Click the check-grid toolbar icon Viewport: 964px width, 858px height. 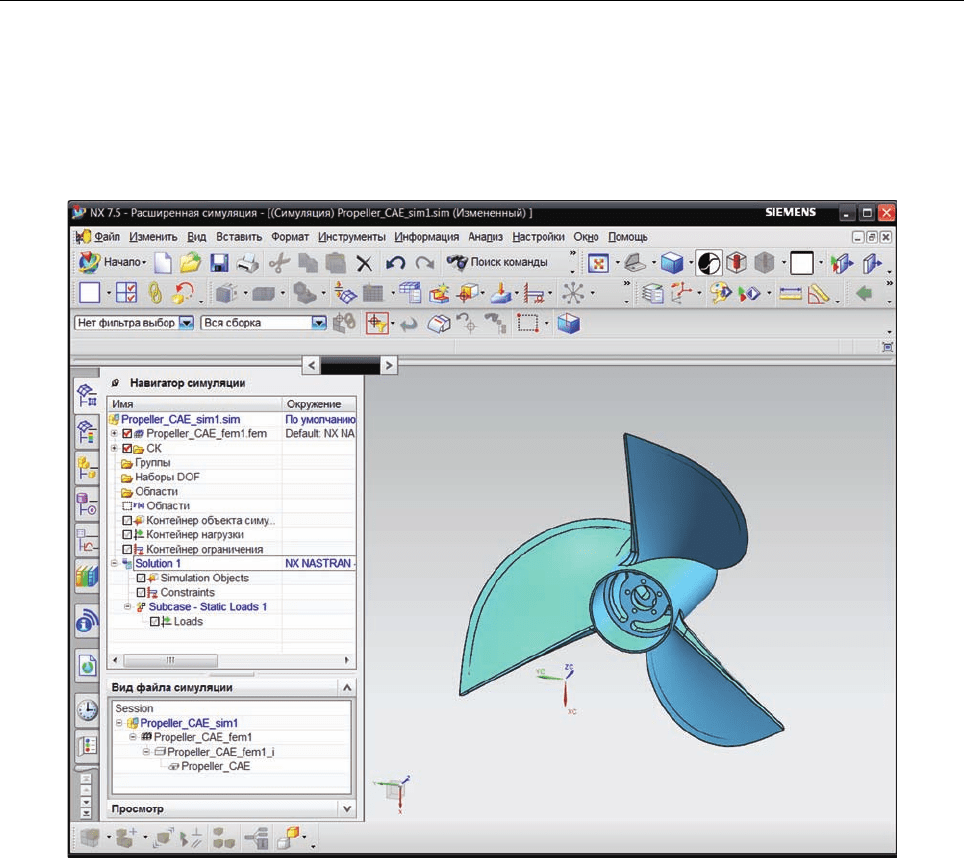pyautogui.click(x=127, y=293)
